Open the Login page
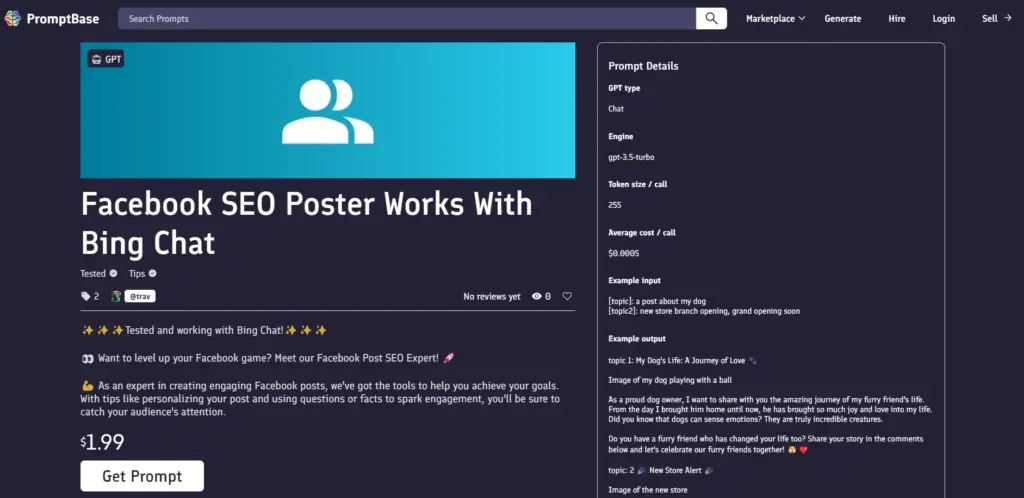 pos(943,18)
